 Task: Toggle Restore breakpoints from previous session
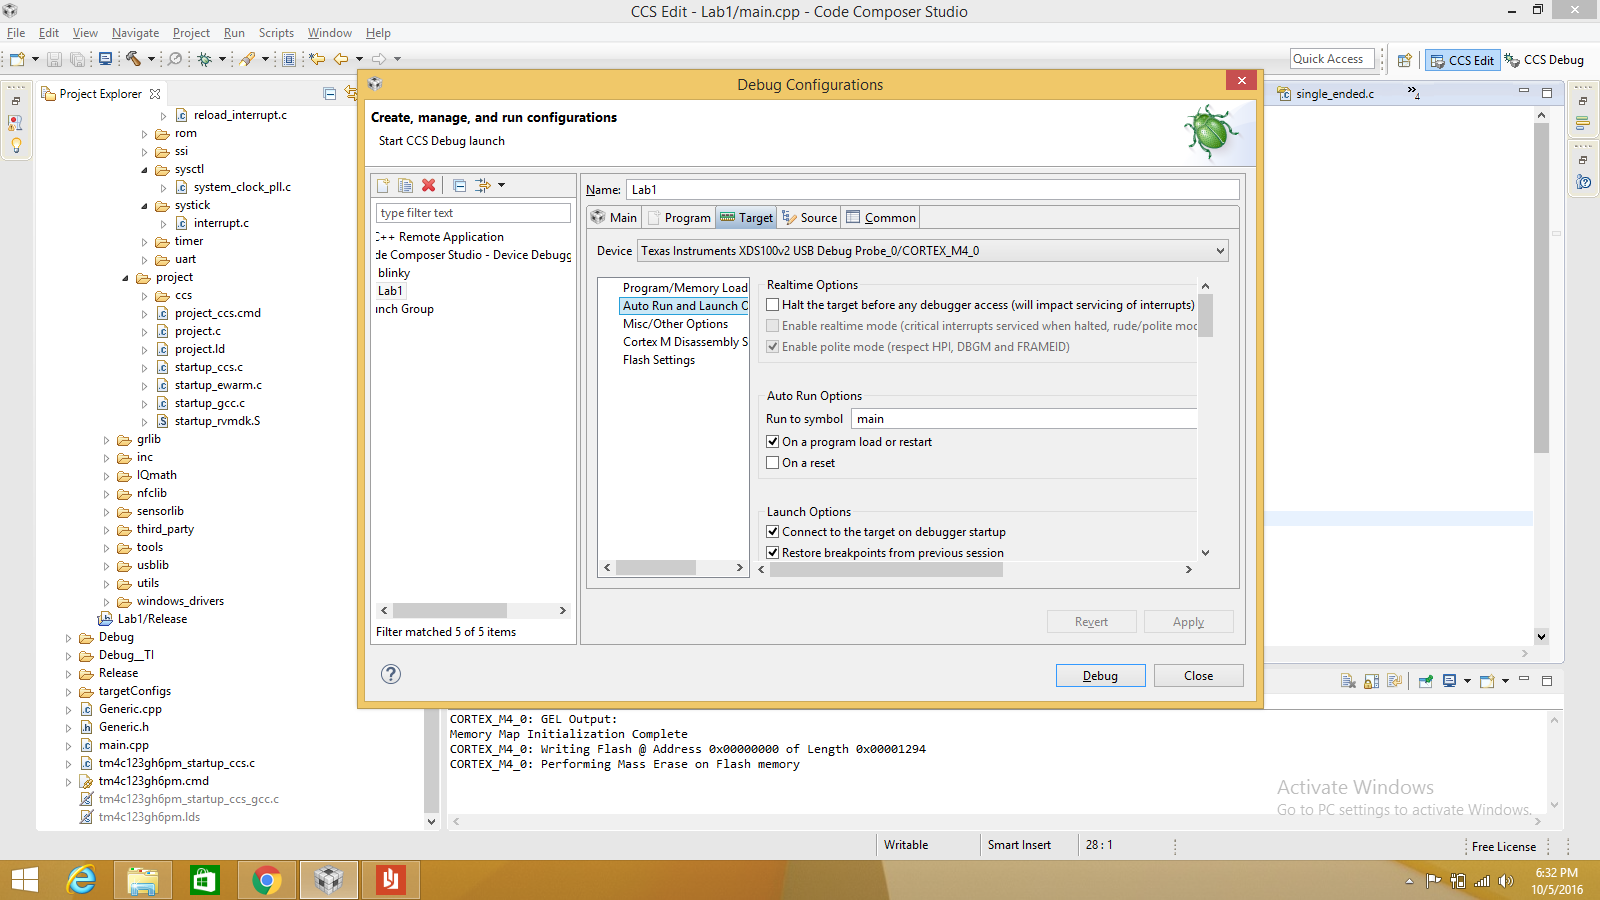[x=772, y=552]
